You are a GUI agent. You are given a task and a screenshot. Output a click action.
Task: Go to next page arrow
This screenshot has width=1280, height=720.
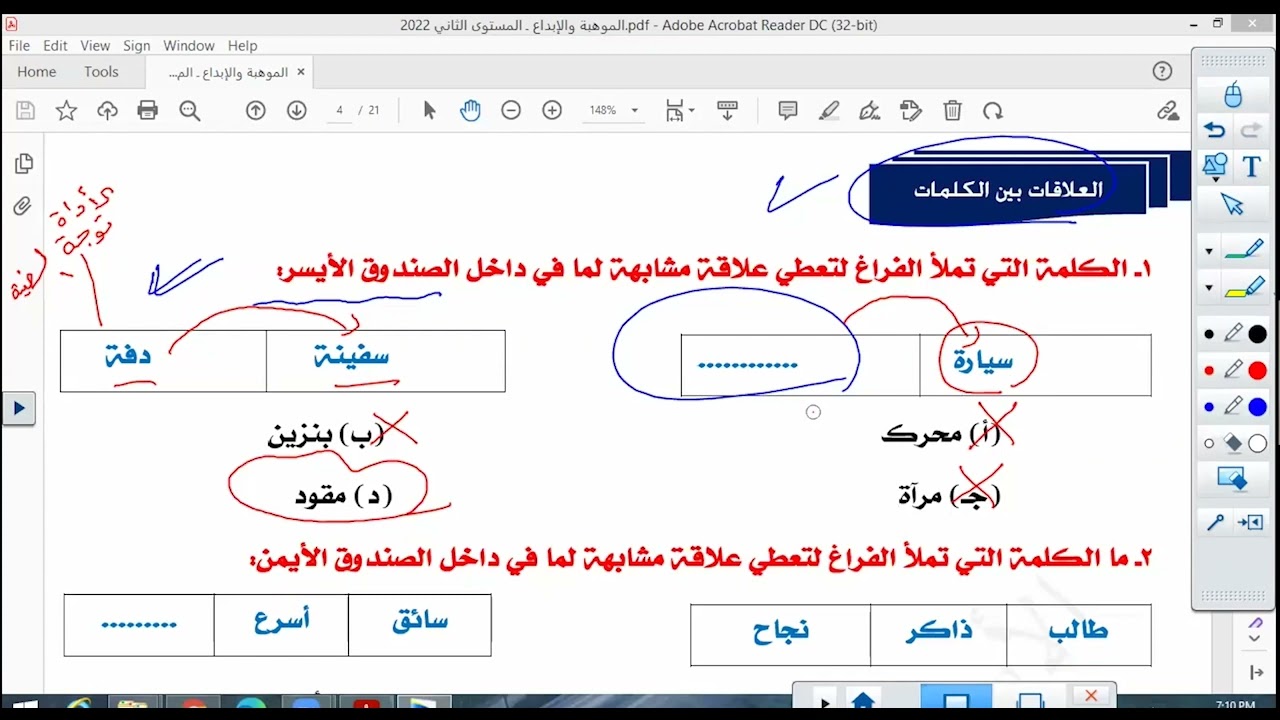297,111
